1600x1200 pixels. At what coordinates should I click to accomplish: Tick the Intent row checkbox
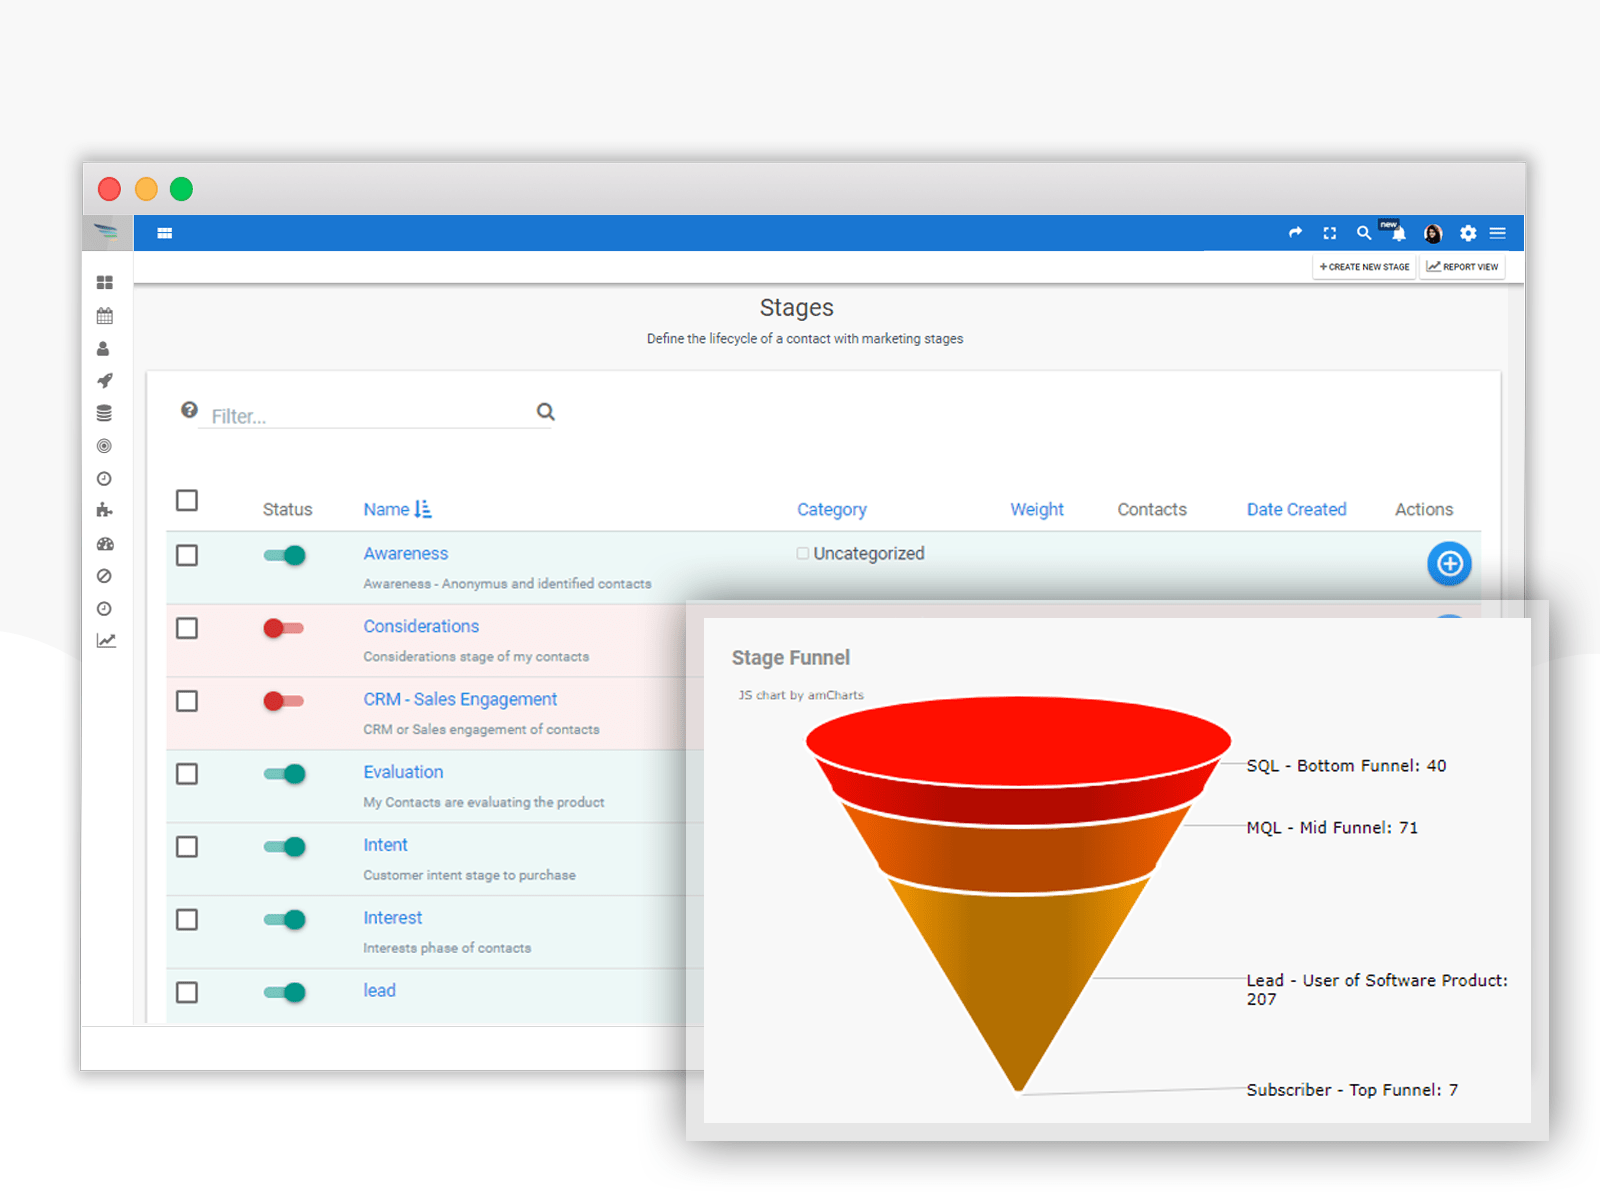pos(187,847)
